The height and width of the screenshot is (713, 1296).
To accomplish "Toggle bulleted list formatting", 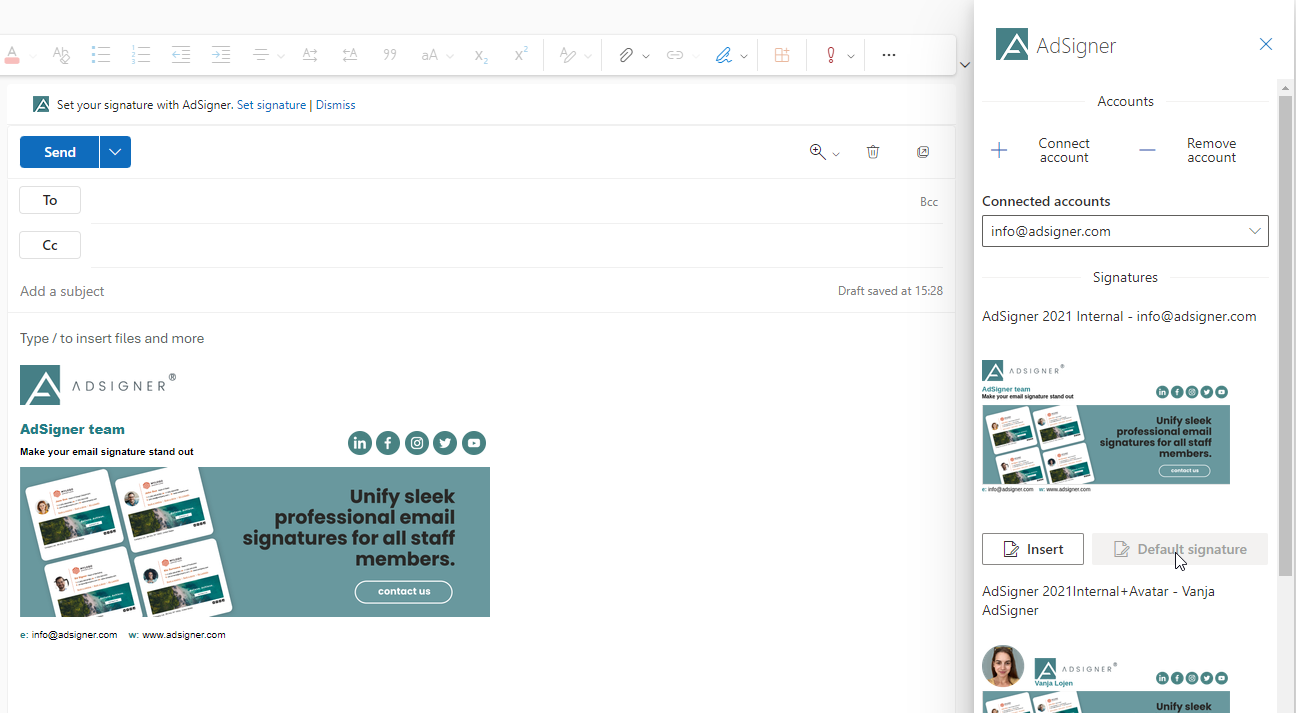I will [101, 55].
